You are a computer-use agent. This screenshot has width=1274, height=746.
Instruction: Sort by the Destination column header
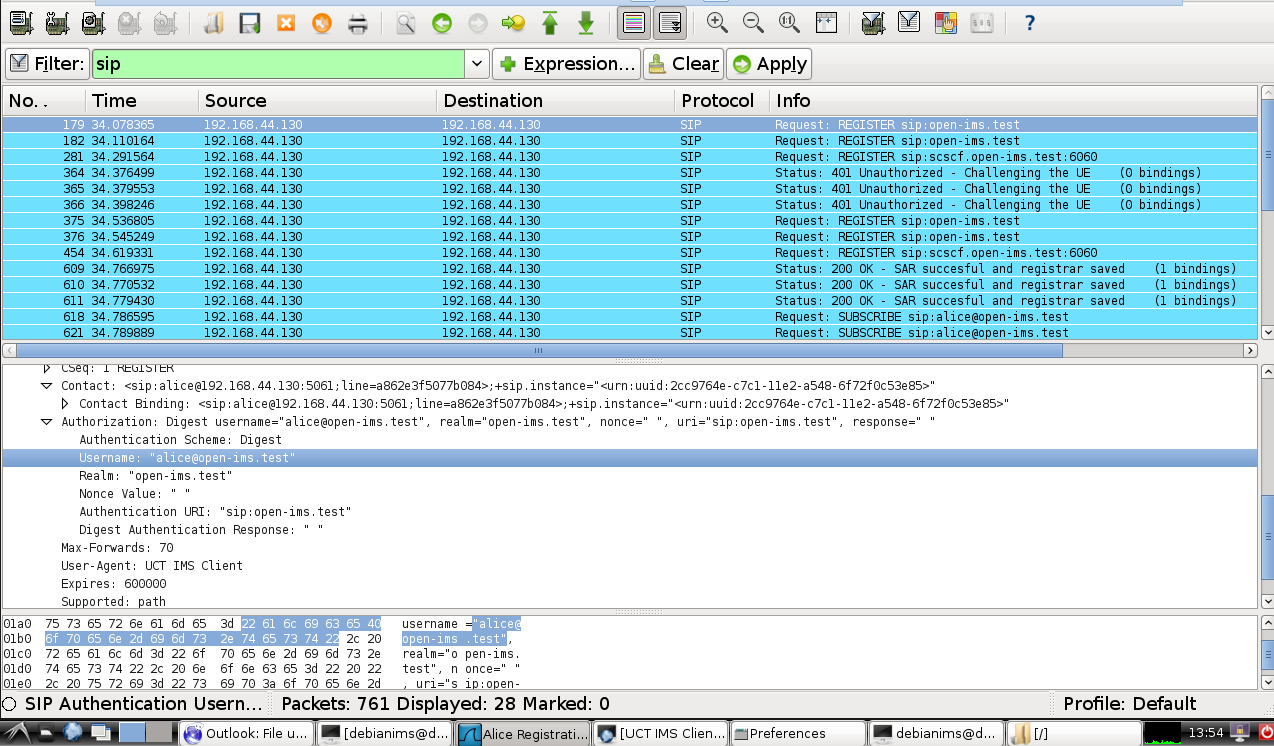[x=556, y=101]
